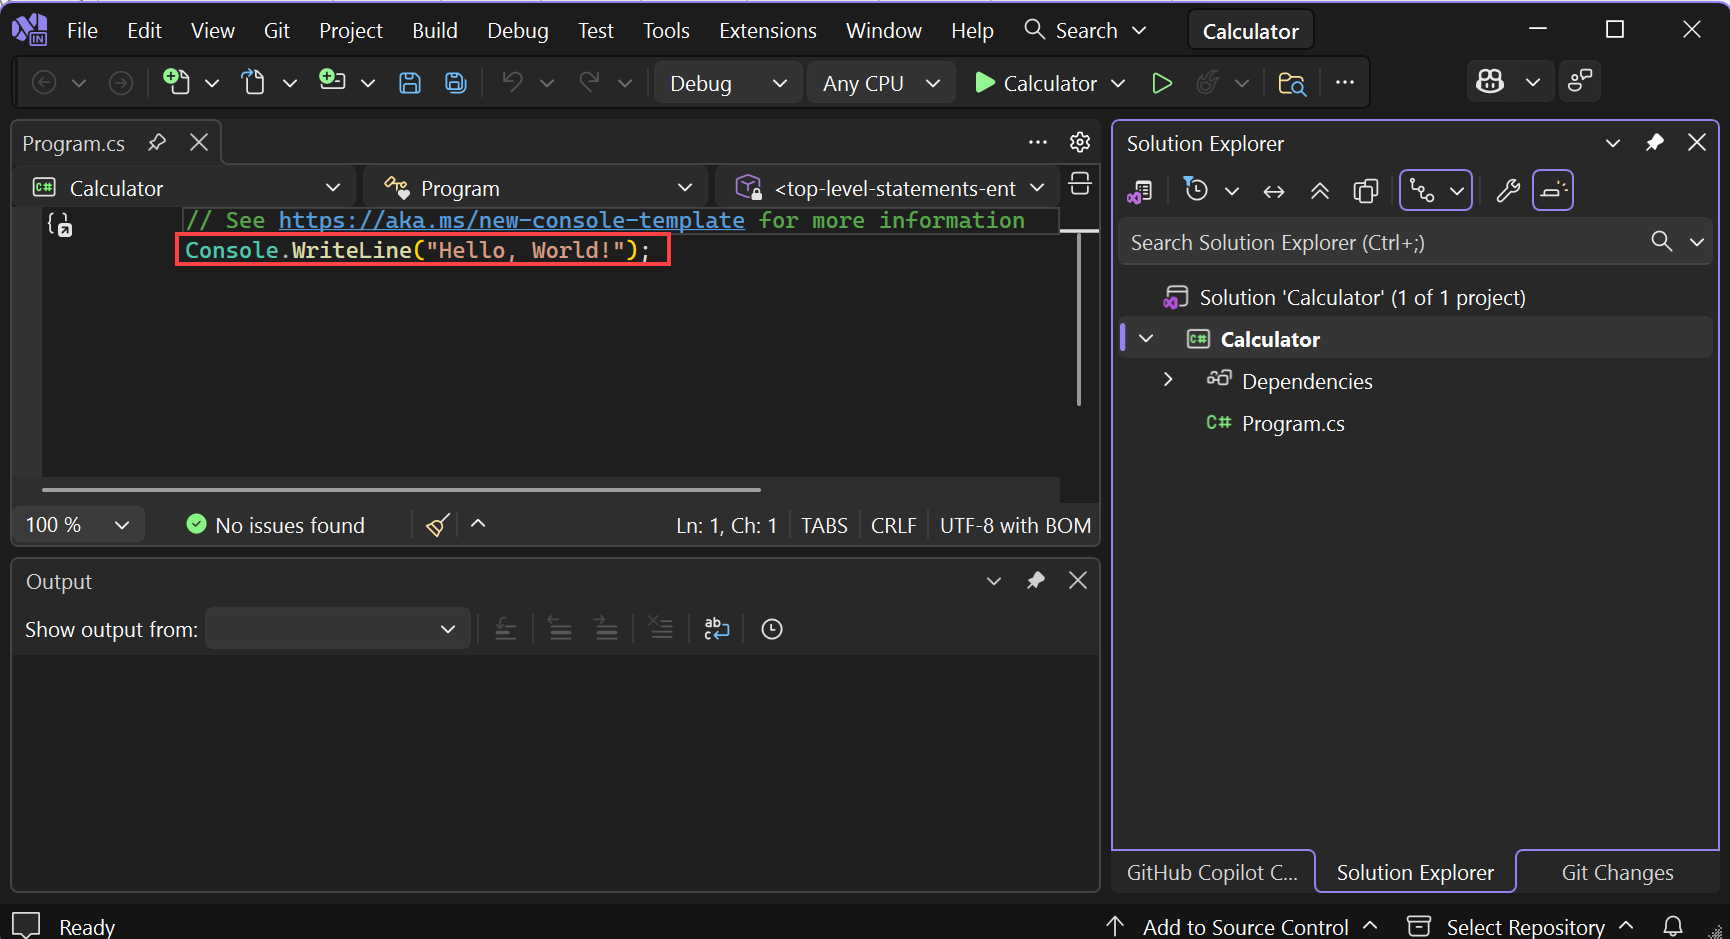Switch to the Git Changes tab
The width and height of the screenshot is (1730, 939).
1617,872
